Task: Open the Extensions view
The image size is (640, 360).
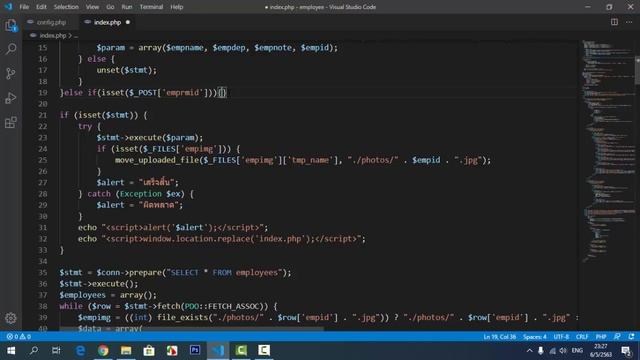Action: [x=11, y=122]
